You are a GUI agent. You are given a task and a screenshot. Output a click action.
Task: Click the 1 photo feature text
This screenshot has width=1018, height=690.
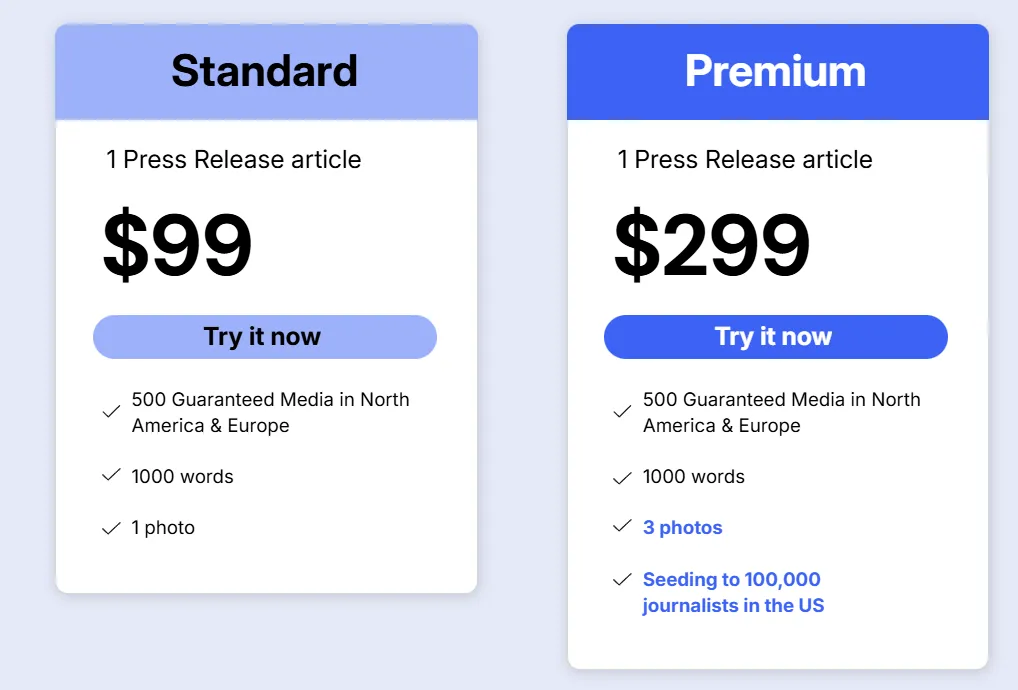[163, 528]
